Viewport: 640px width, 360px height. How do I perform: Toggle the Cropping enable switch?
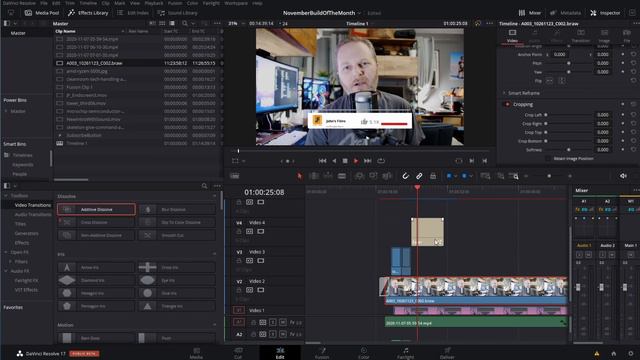507,104
